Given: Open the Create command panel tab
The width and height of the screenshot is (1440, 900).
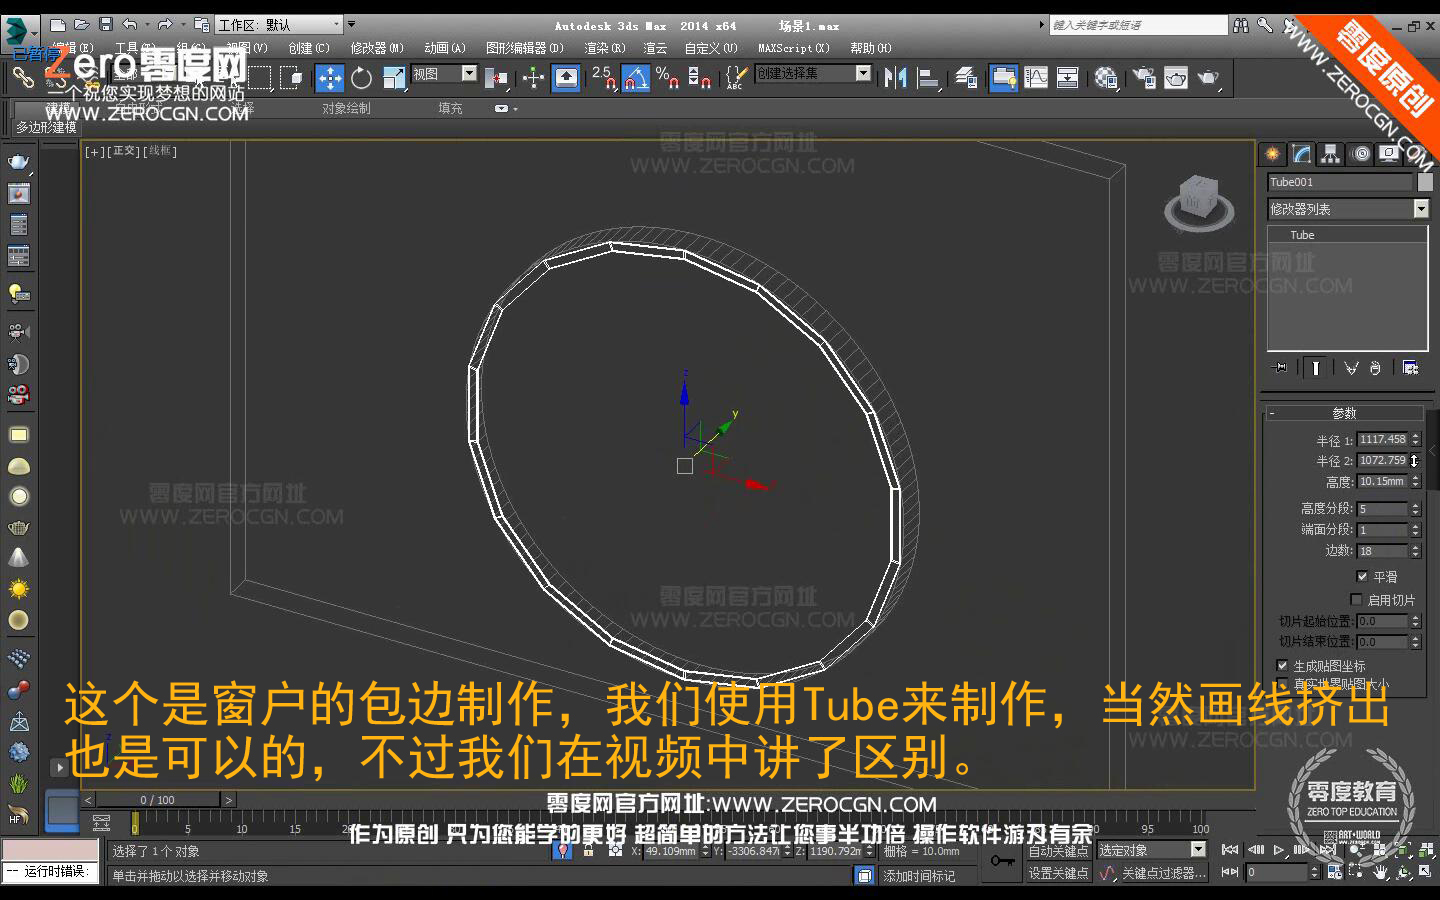Looking at the screenshot, I should click(1272, 154).
